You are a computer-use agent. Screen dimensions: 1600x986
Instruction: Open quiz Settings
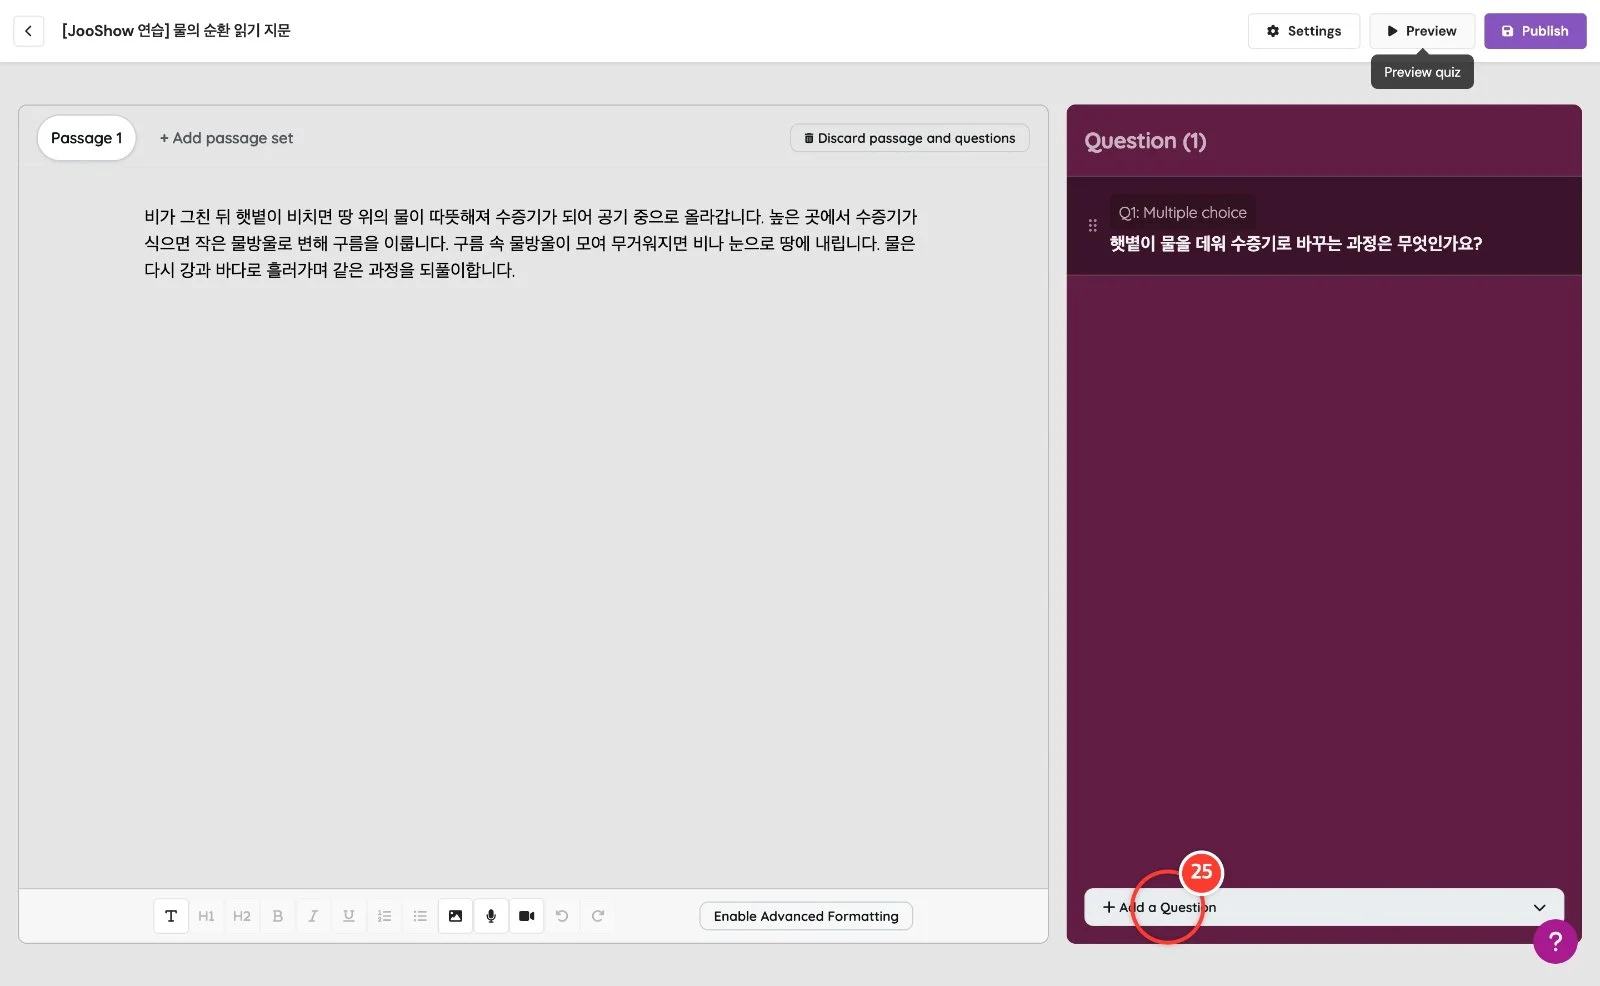[x=1303, y=31]
